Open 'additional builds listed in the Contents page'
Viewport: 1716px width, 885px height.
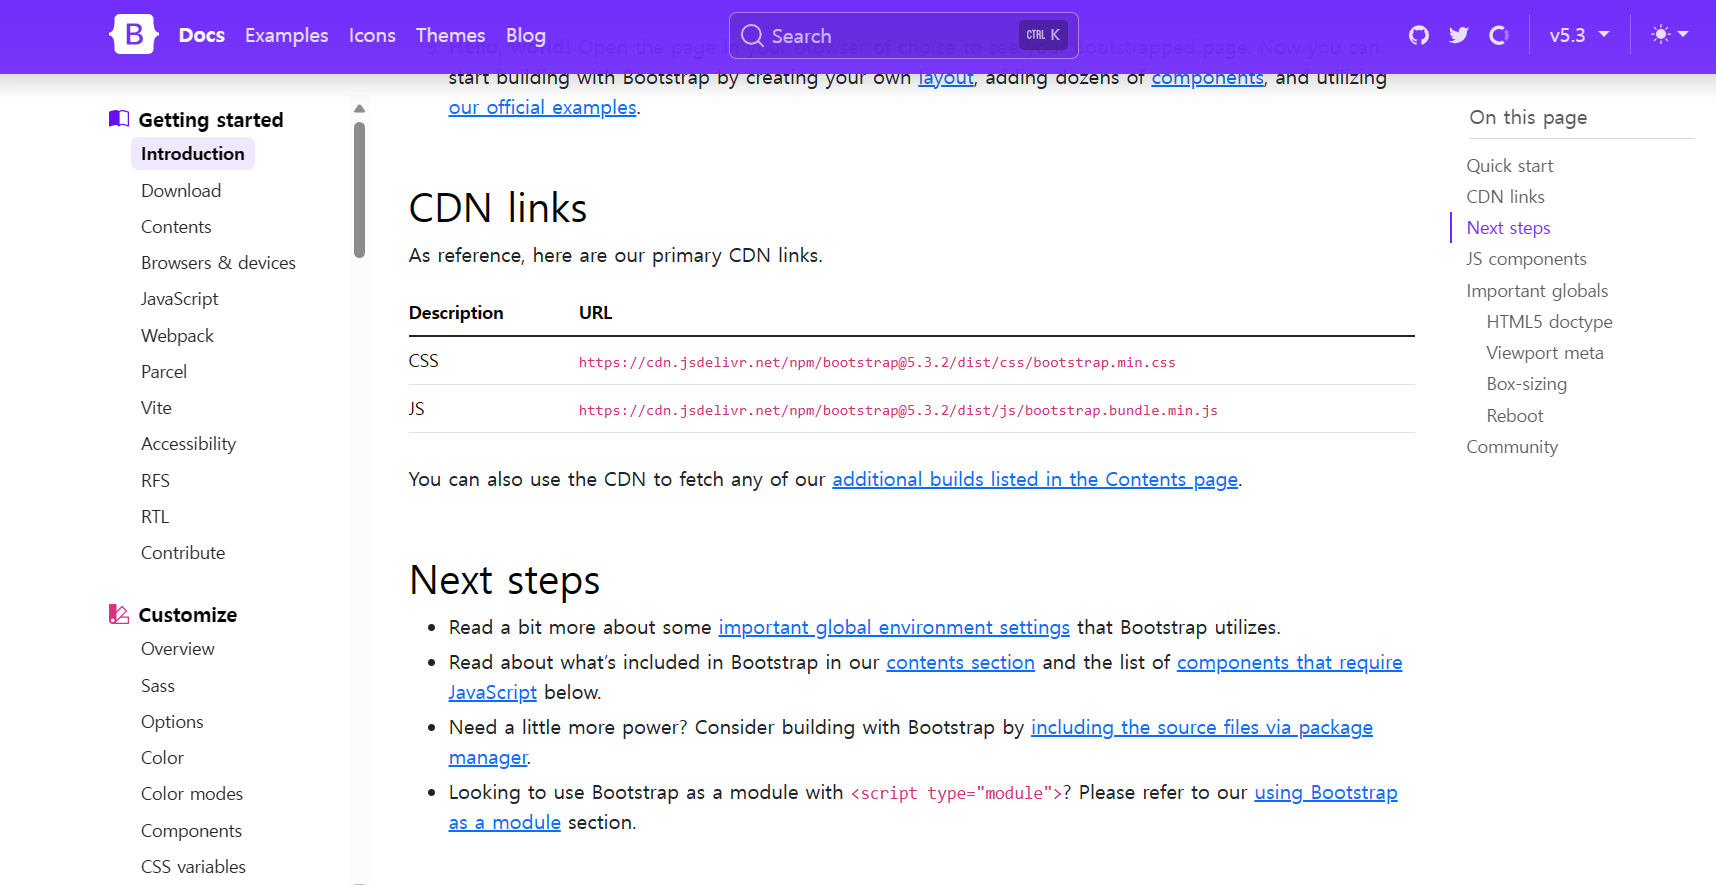(1035, 479)
